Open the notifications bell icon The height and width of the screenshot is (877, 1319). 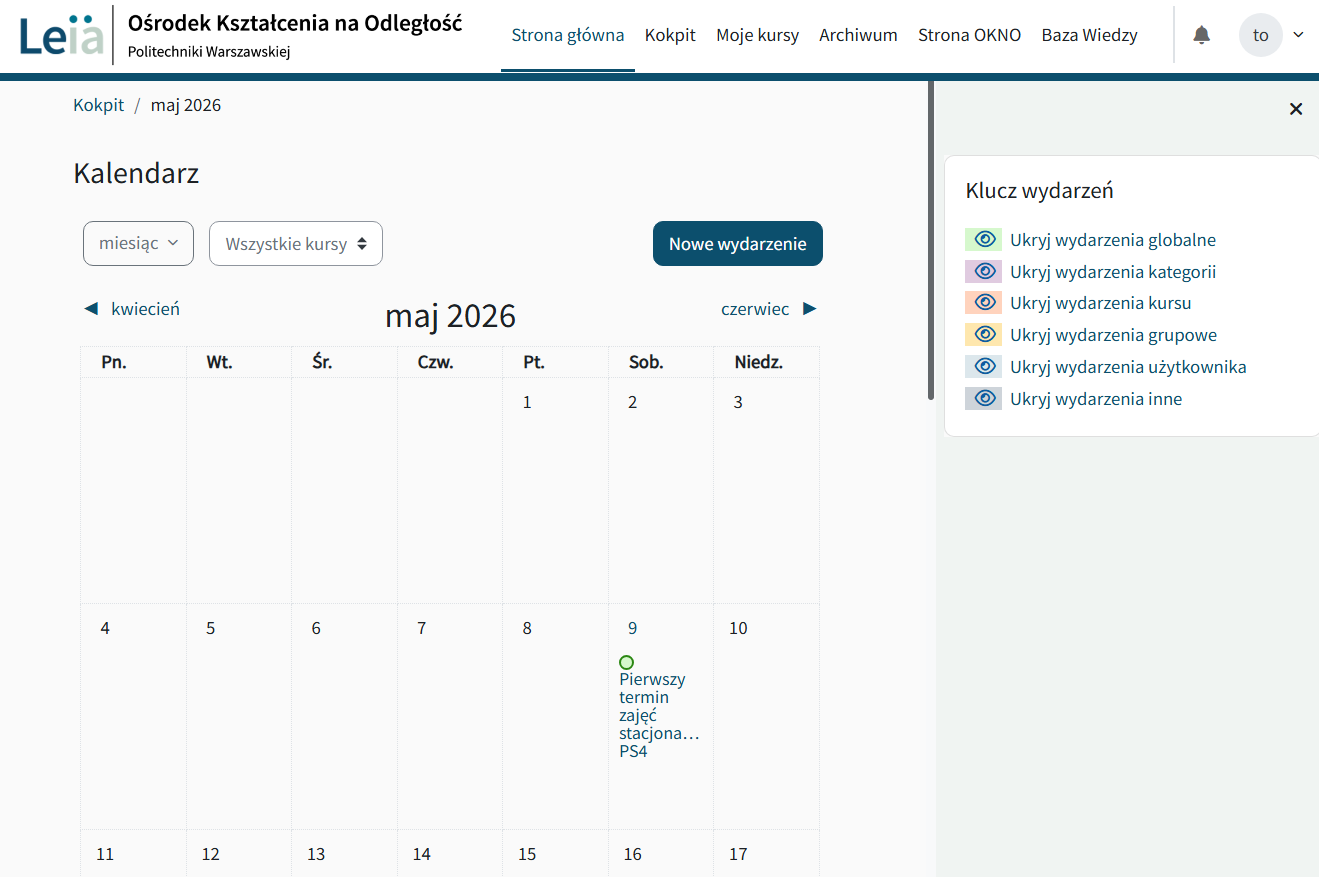click(x=1202, y=35)
